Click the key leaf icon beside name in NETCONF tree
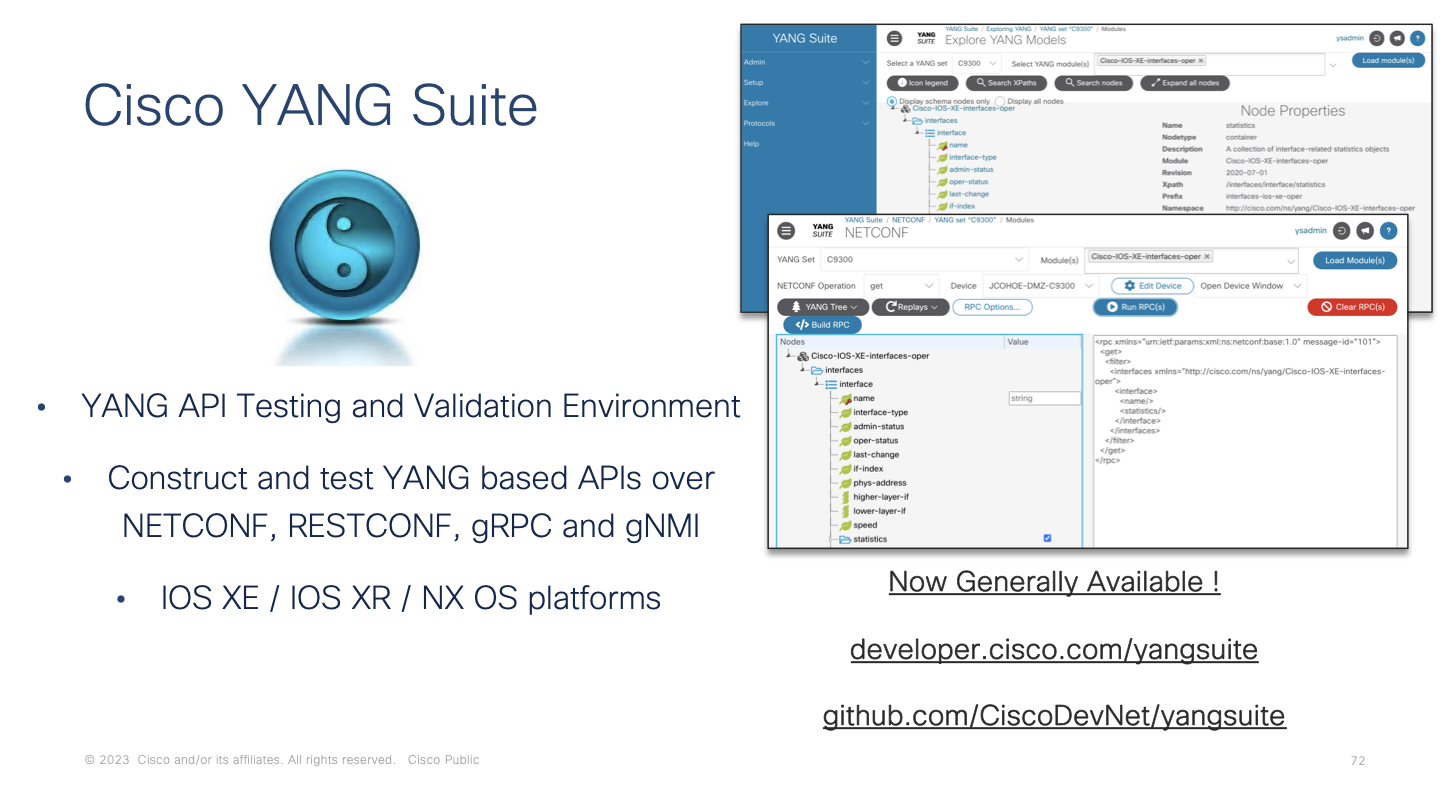This screenshot has width=1440, height=810. [845, 398]
